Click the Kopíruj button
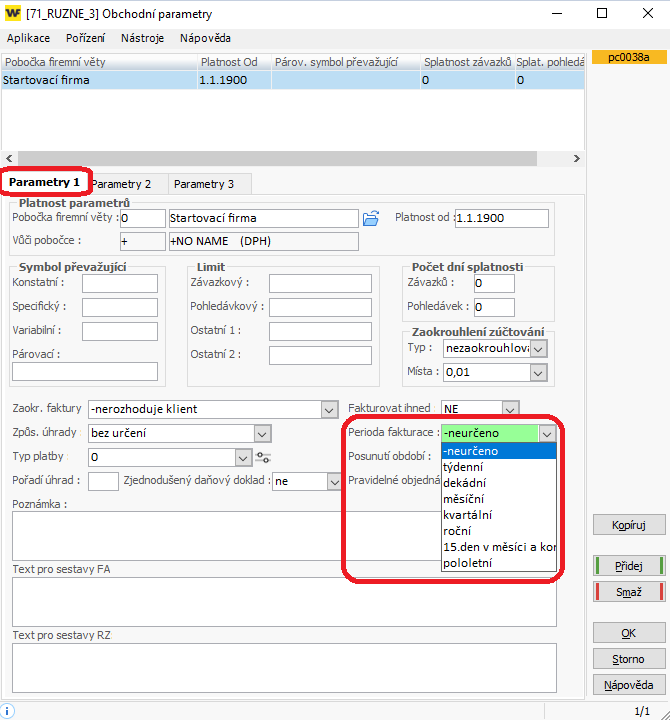 (x=629, y=525)
